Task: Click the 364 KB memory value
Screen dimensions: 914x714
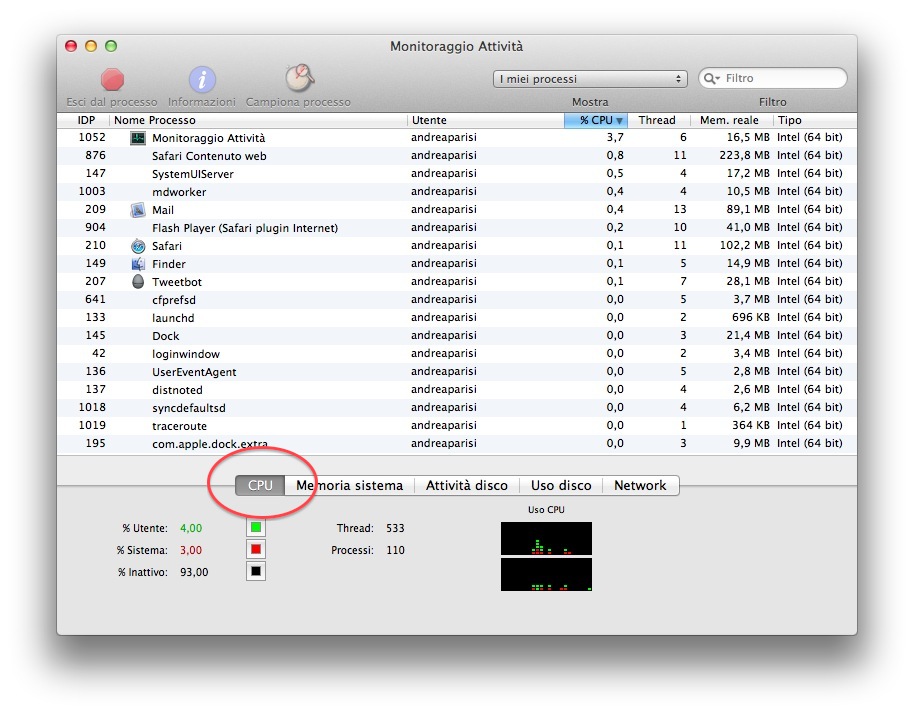Action: click(x=751, y=425)
